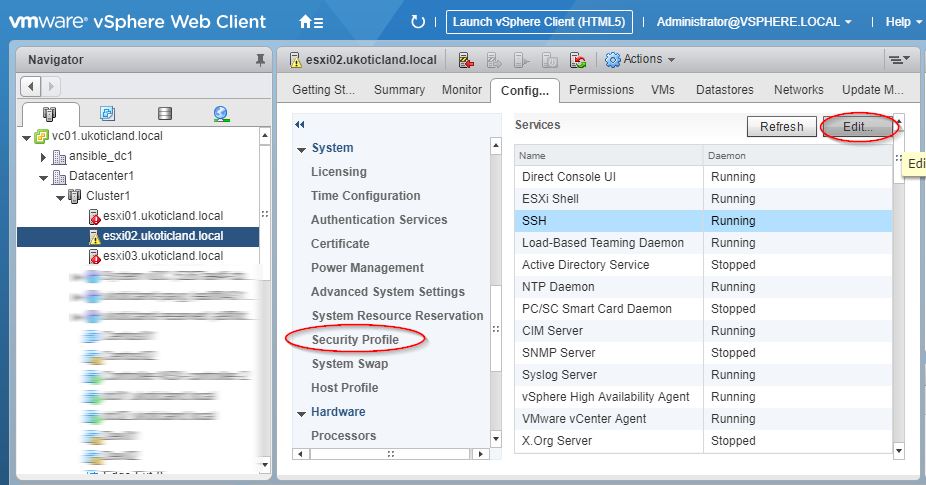Image resolution: width=926 pixels, height=485 pixels.
Task: Switch to the Monitor tab
Action: pyautogui.click(x=462, y=90)
